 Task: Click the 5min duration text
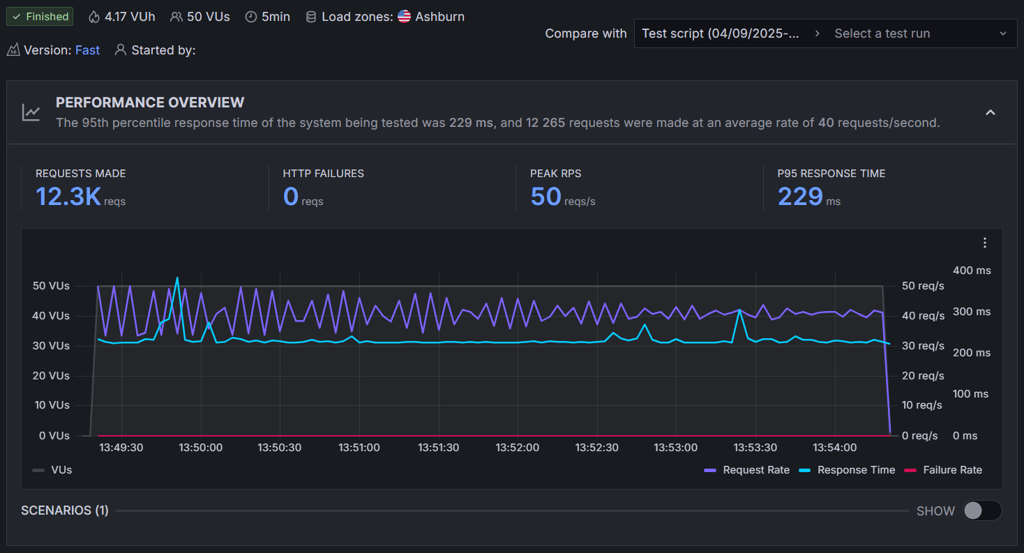coord(276,17)
